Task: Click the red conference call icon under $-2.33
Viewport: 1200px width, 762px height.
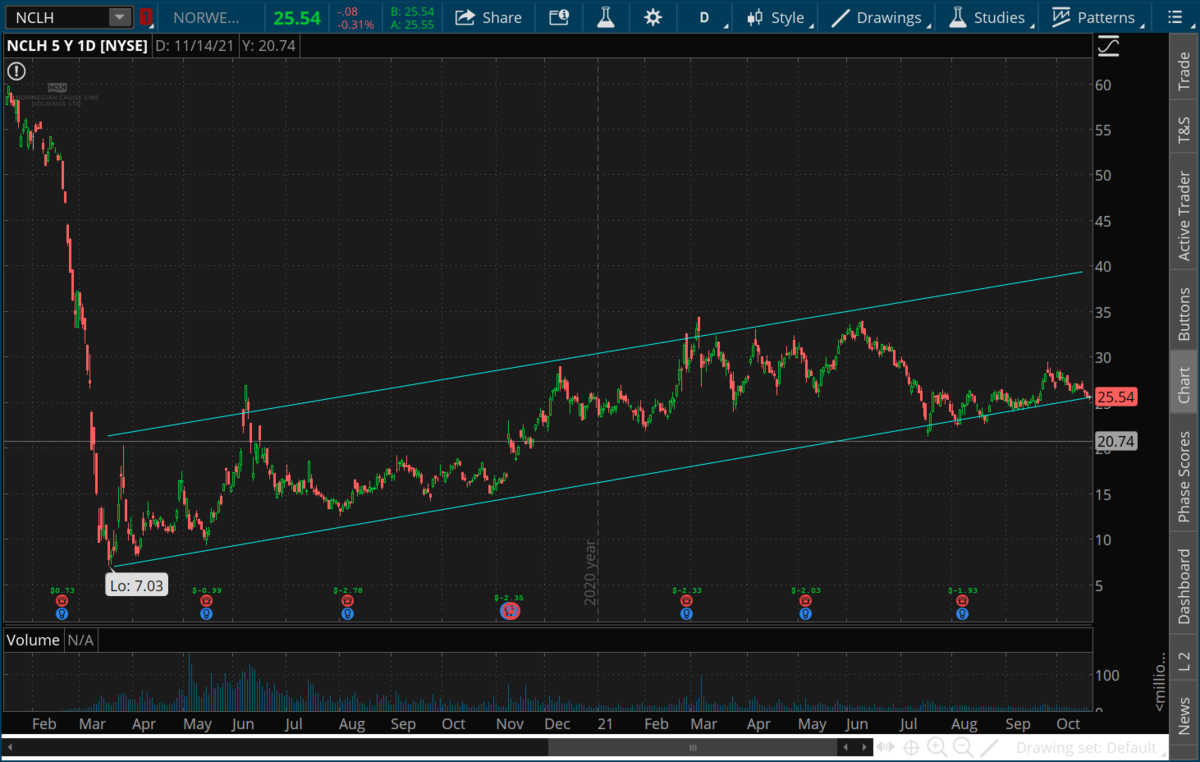Action: (x=686, y=602)
